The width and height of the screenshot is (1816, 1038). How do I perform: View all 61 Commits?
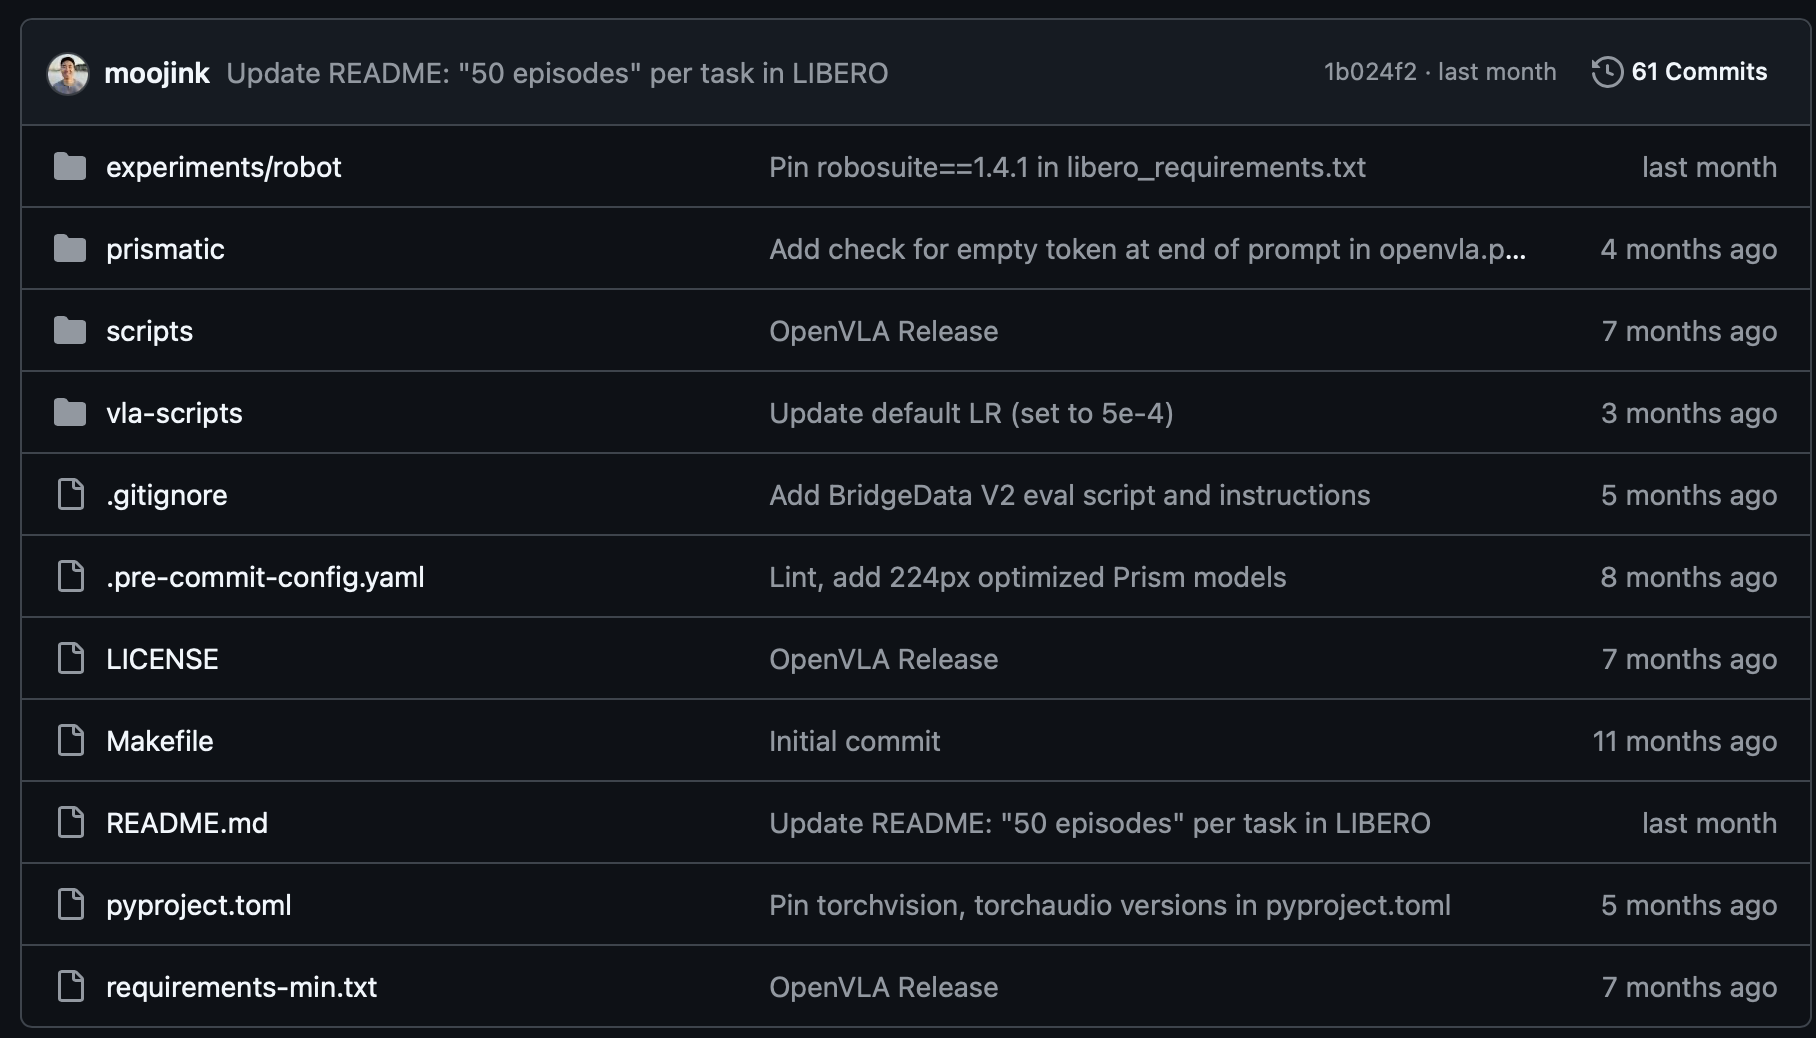pos(1698,72)
